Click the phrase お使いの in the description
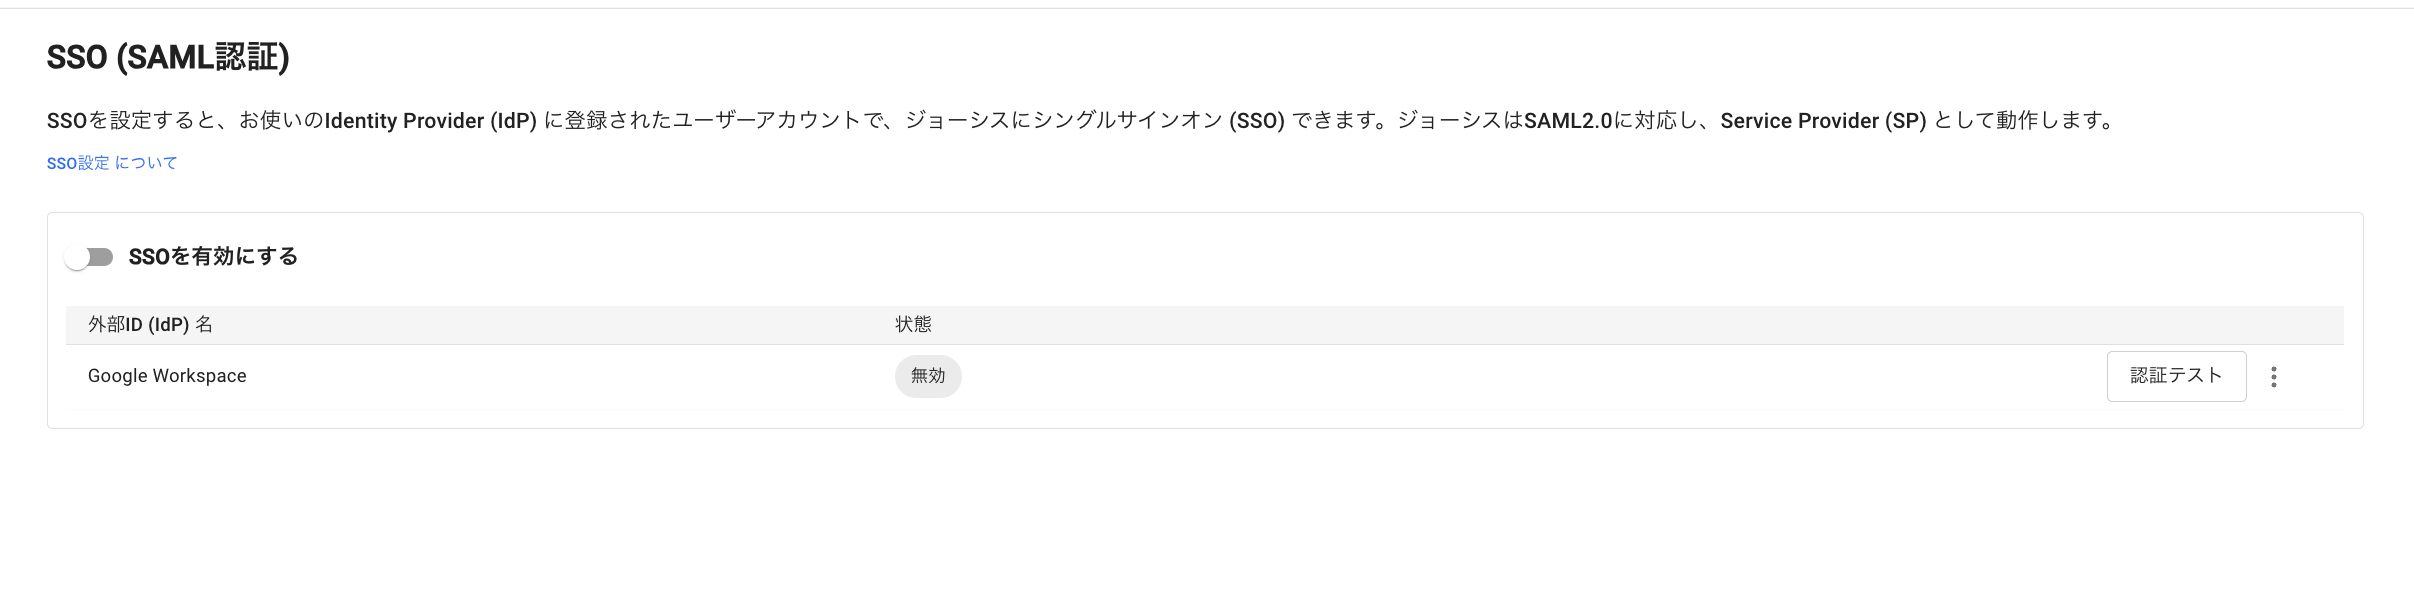The height and width of the screenshot is (608, 2414). coord(281,121)
